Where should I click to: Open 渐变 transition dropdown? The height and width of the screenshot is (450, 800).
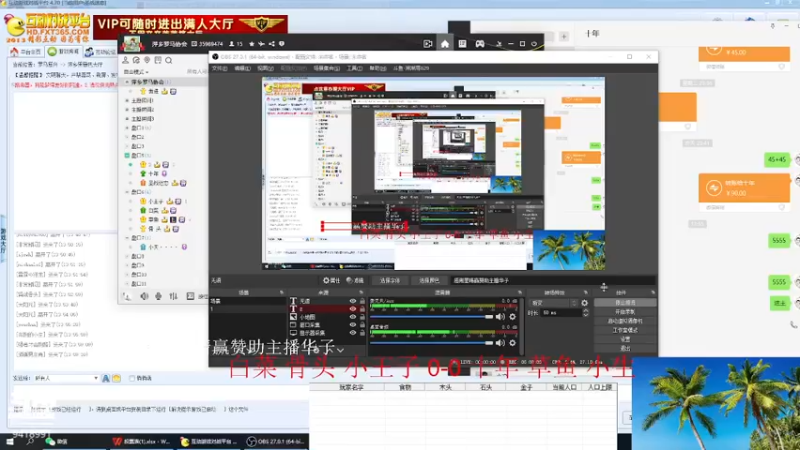tap(553, 303)
